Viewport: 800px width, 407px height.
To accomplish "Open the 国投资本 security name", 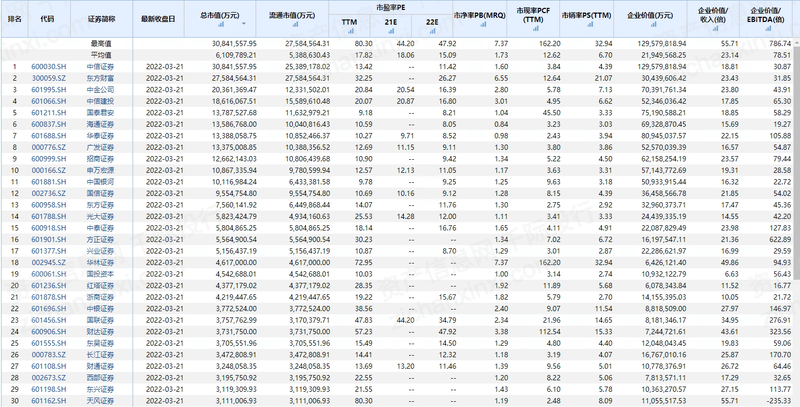I will (101, 274).
